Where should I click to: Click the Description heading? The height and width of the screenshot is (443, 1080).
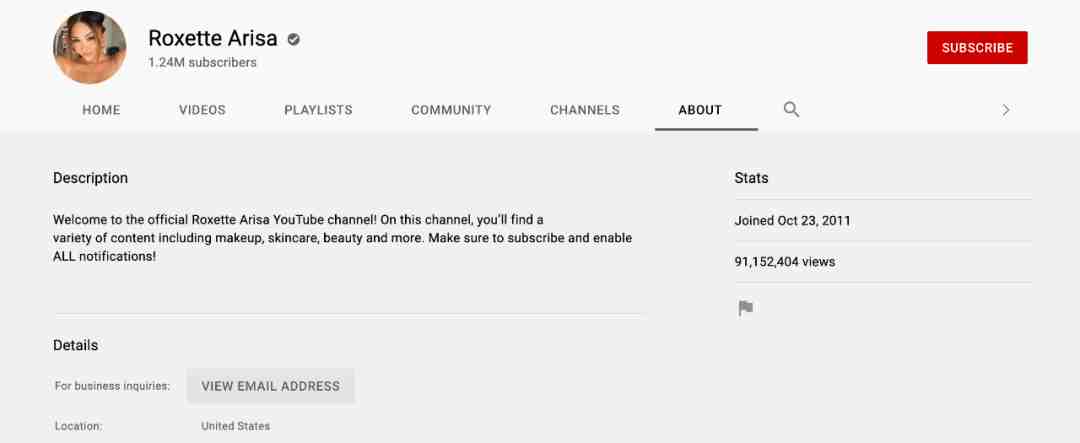[90, 178]
